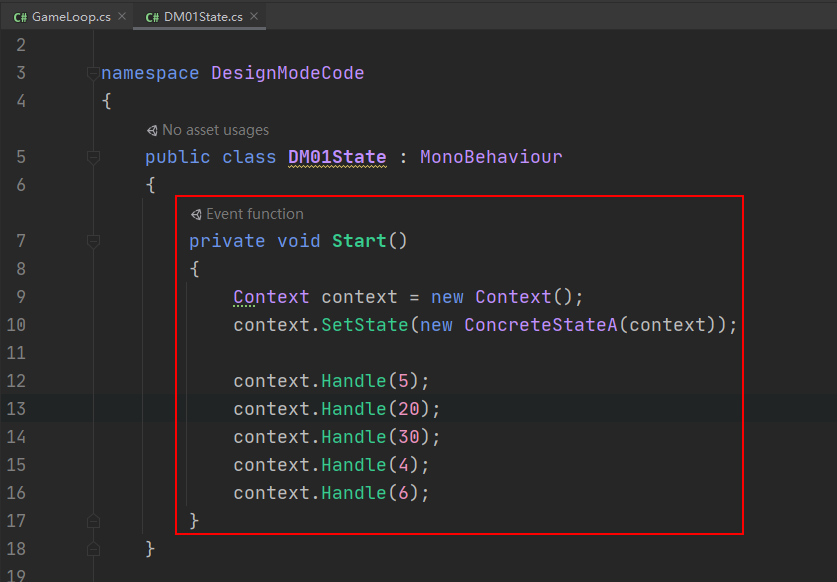Open the 'Event function' code lens hint
Screen dimensions: 837x582
[255, 214]
